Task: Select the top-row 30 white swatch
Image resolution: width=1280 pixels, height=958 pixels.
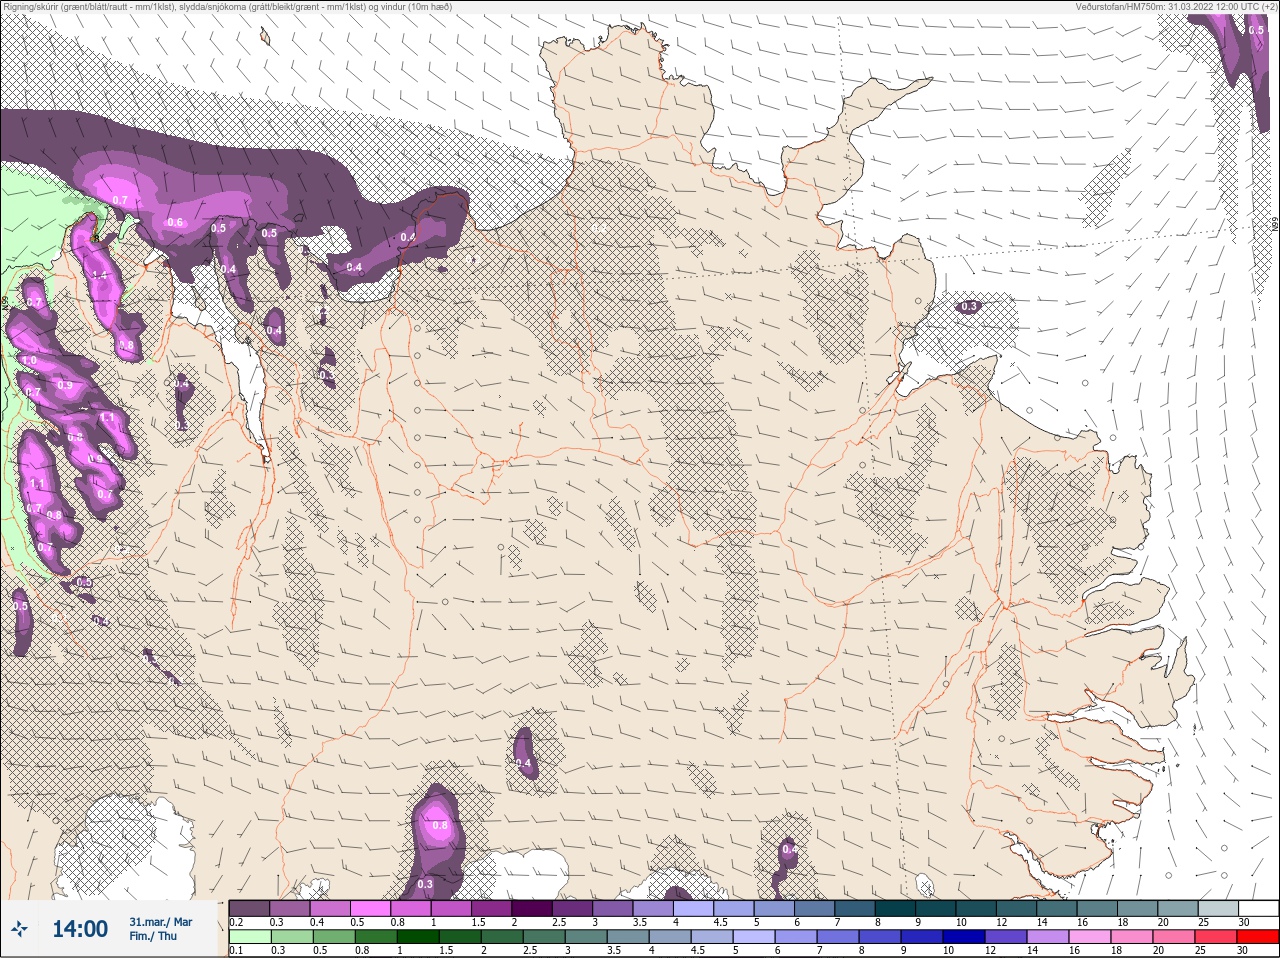Action: (x=1258, y=908)
